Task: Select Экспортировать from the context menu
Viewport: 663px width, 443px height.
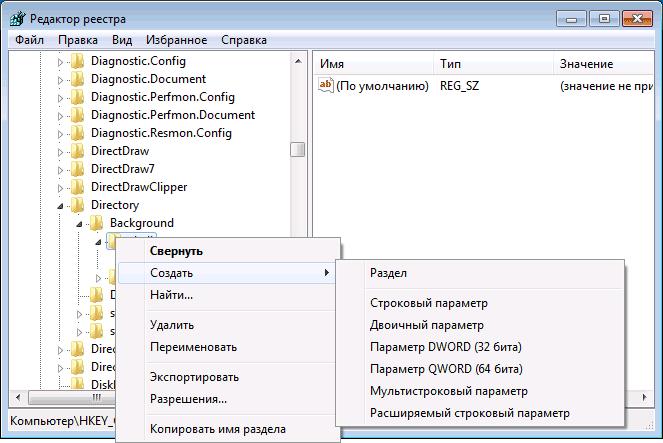Action: click(194, 377)
